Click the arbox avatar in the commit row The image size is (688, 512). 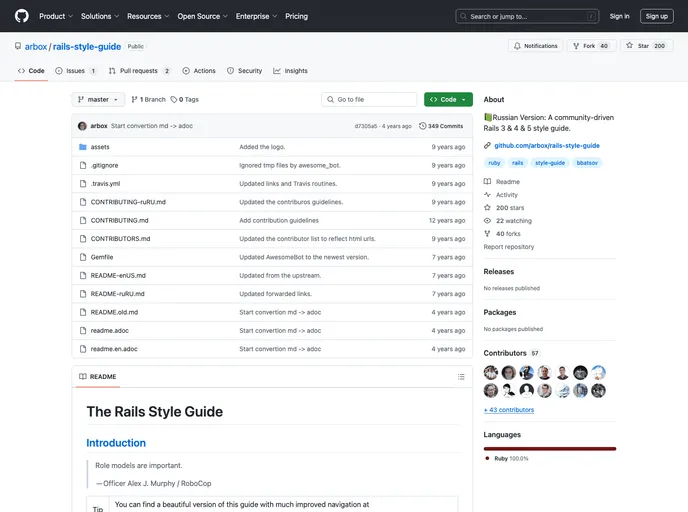tap(82, 126)
